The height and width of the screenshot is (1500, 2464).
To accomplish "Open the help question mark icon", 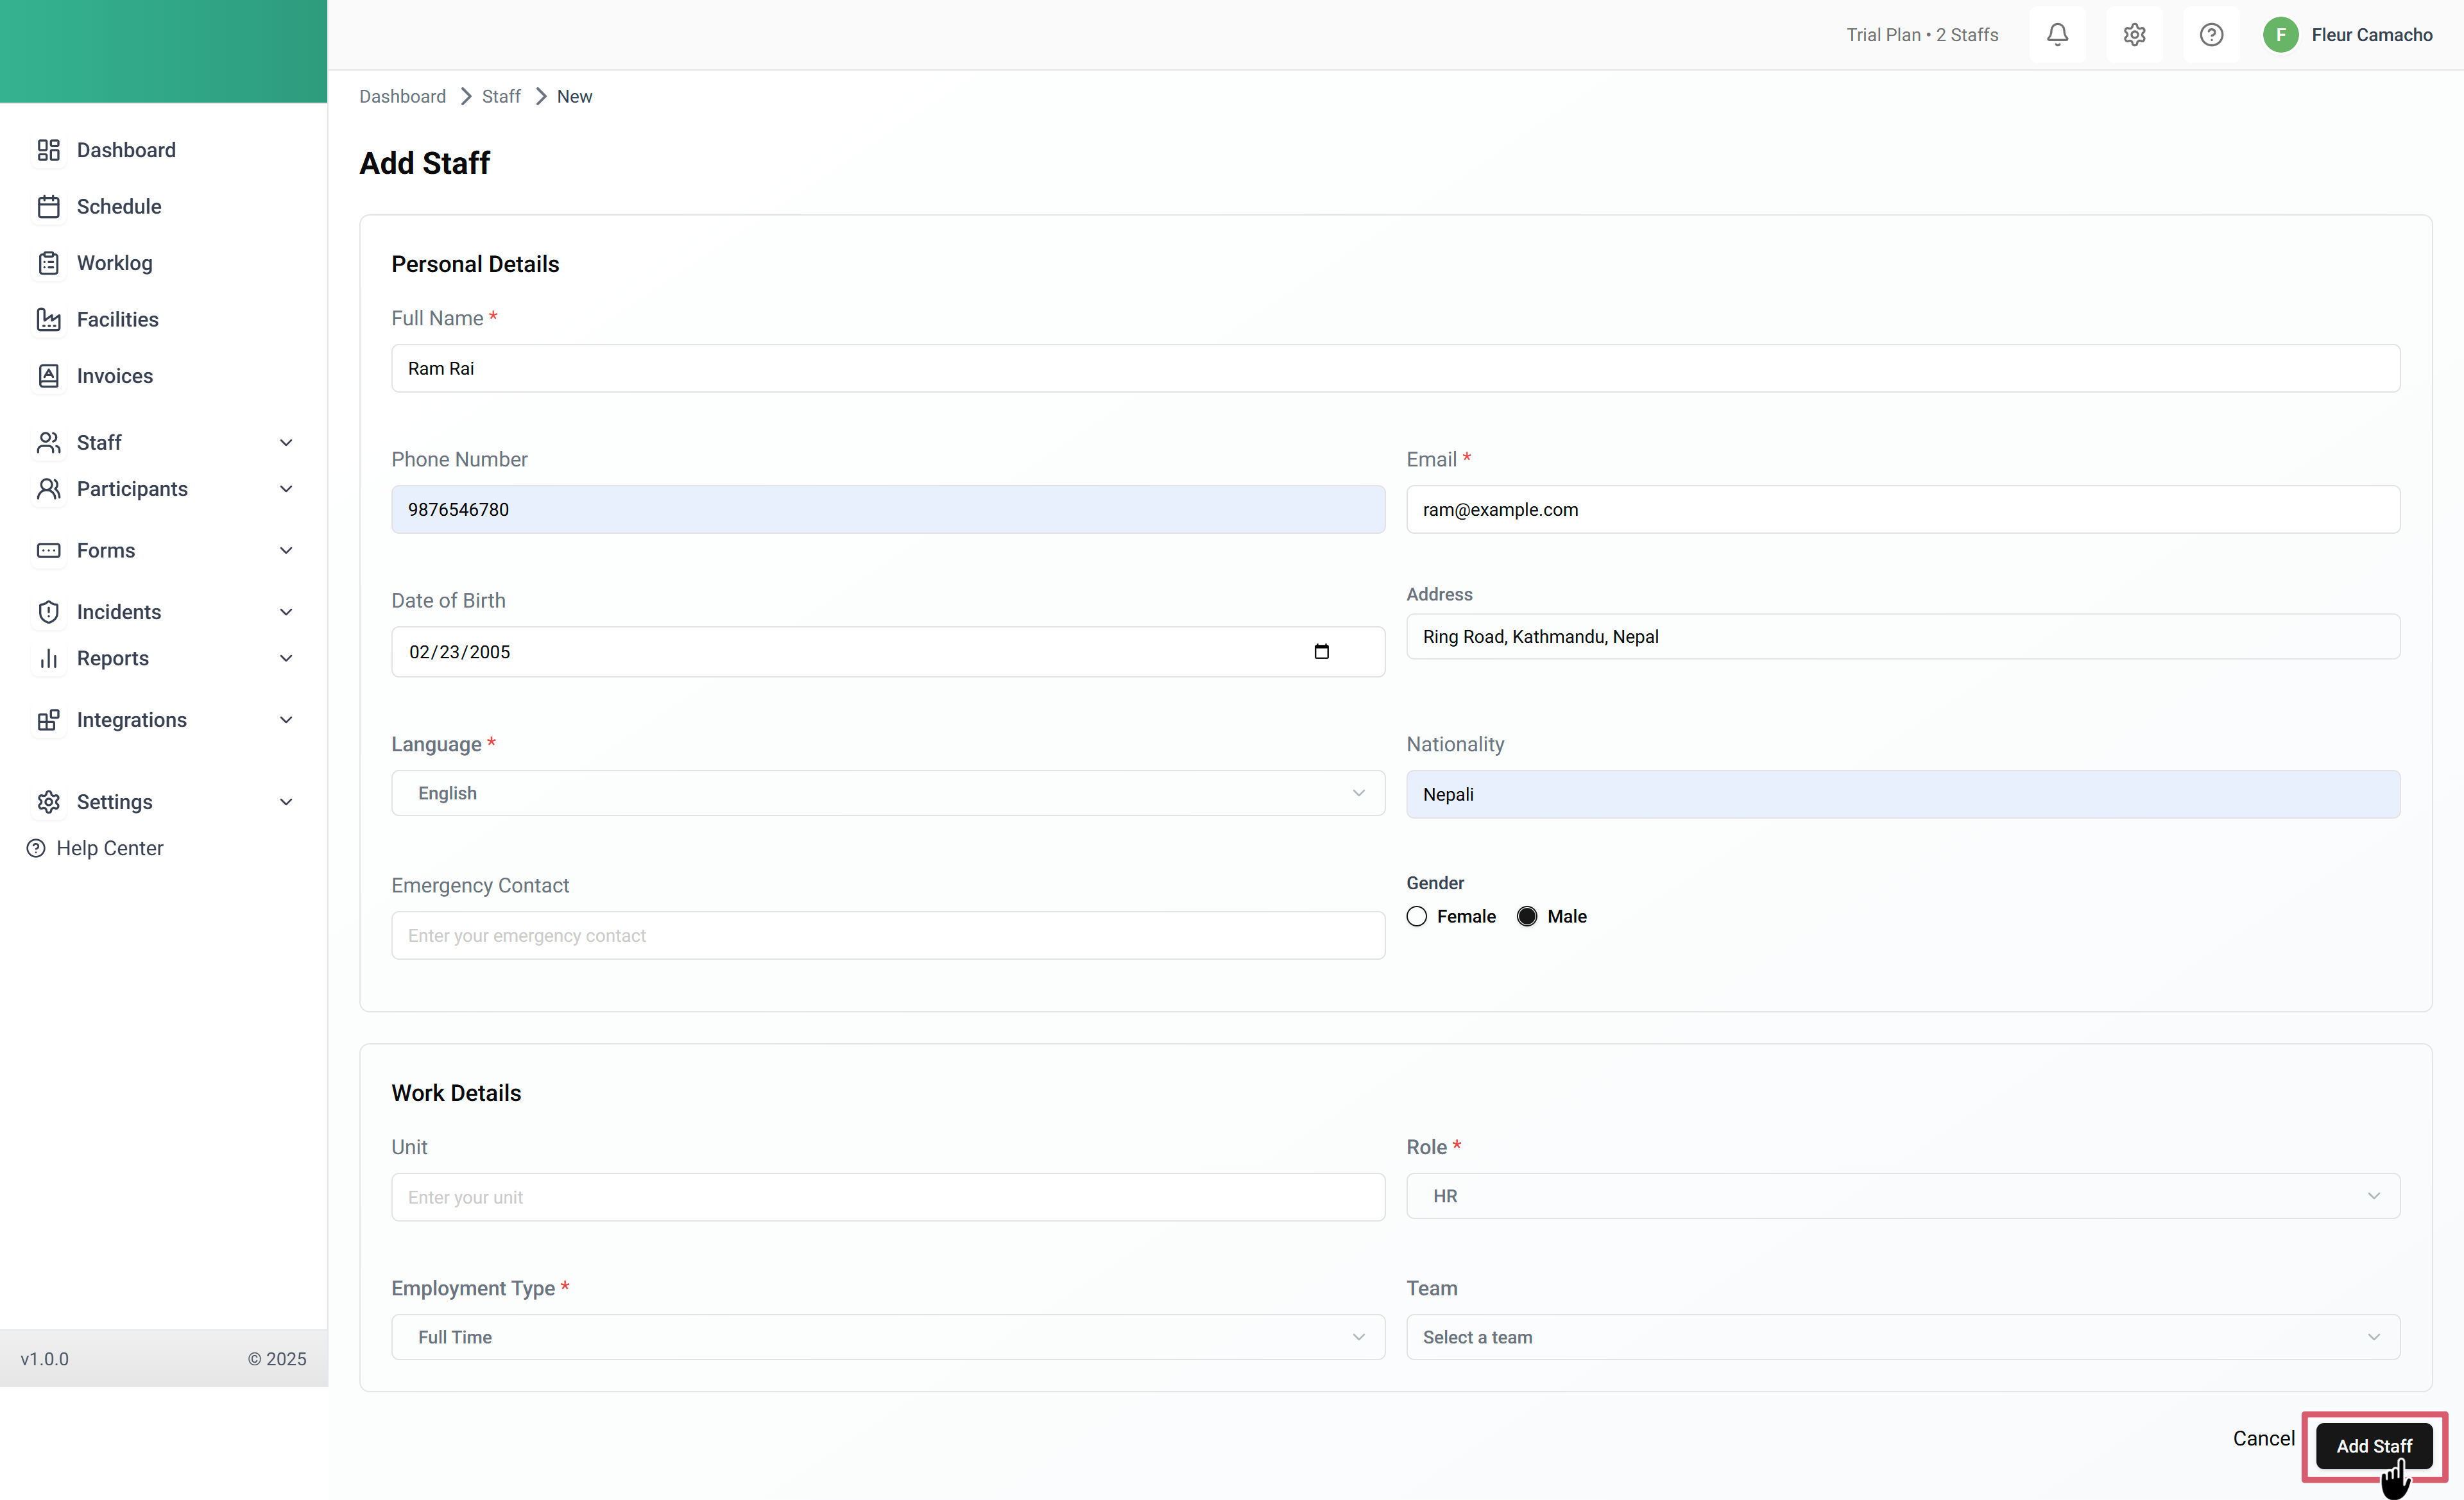I will (x=2211, y=35).
